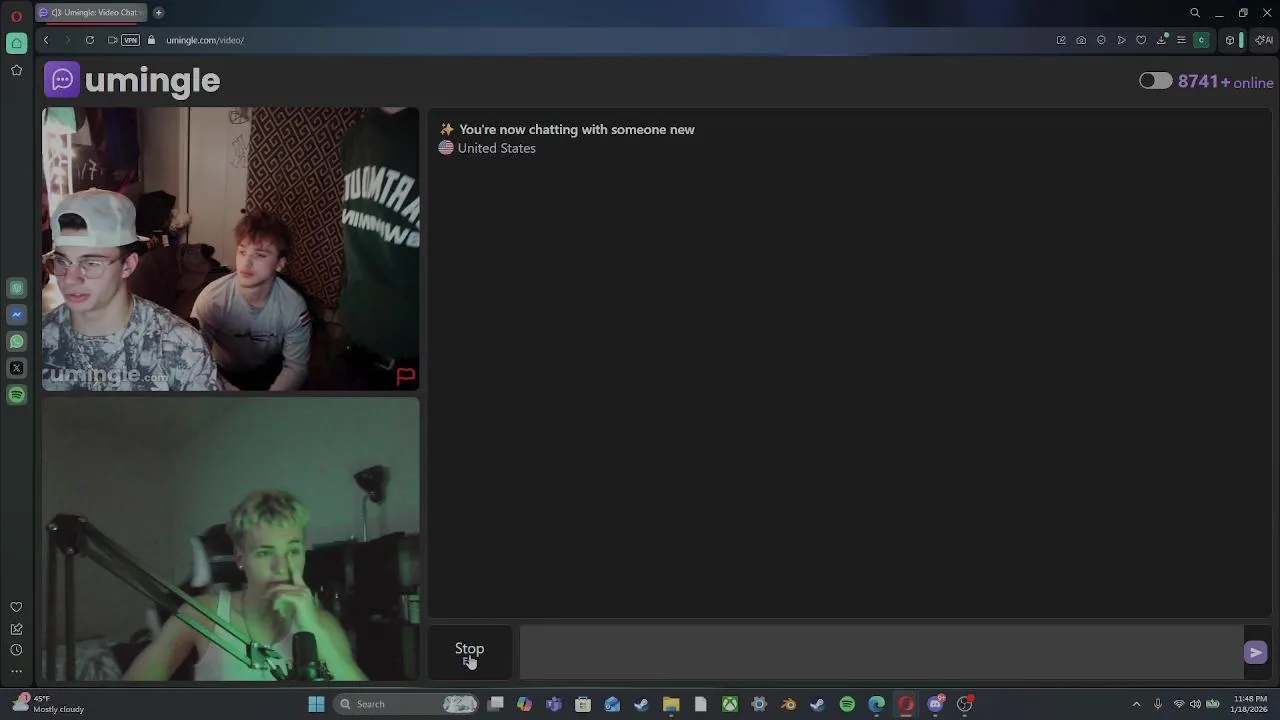Click the taskbar Search box
1280x720 pixels.
pyautogui.click(x=407, y=704)
